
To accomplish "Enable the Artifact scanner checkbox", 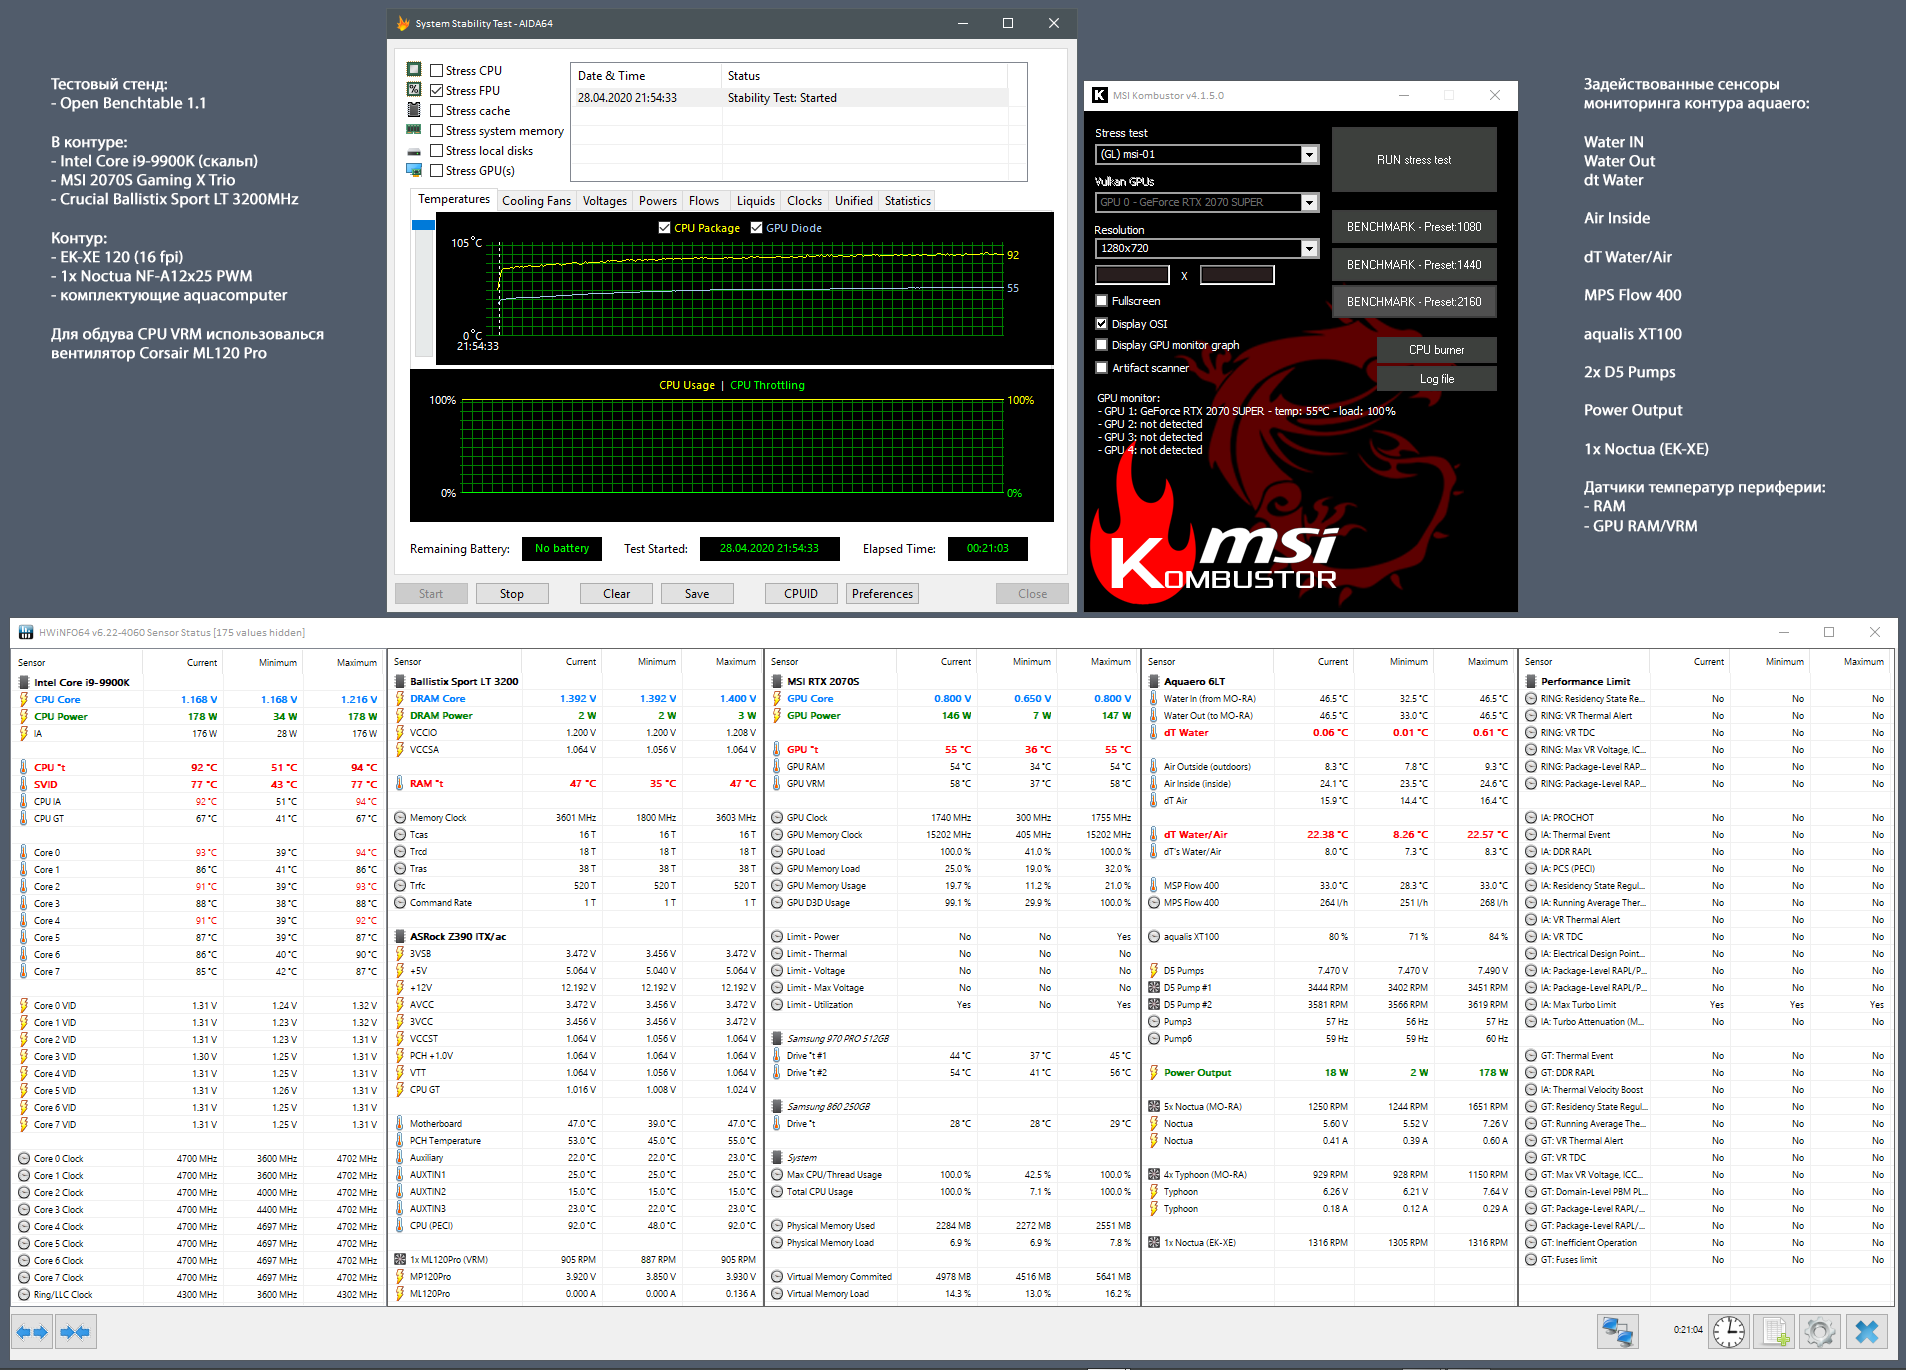I will [x=1101, y=367].
